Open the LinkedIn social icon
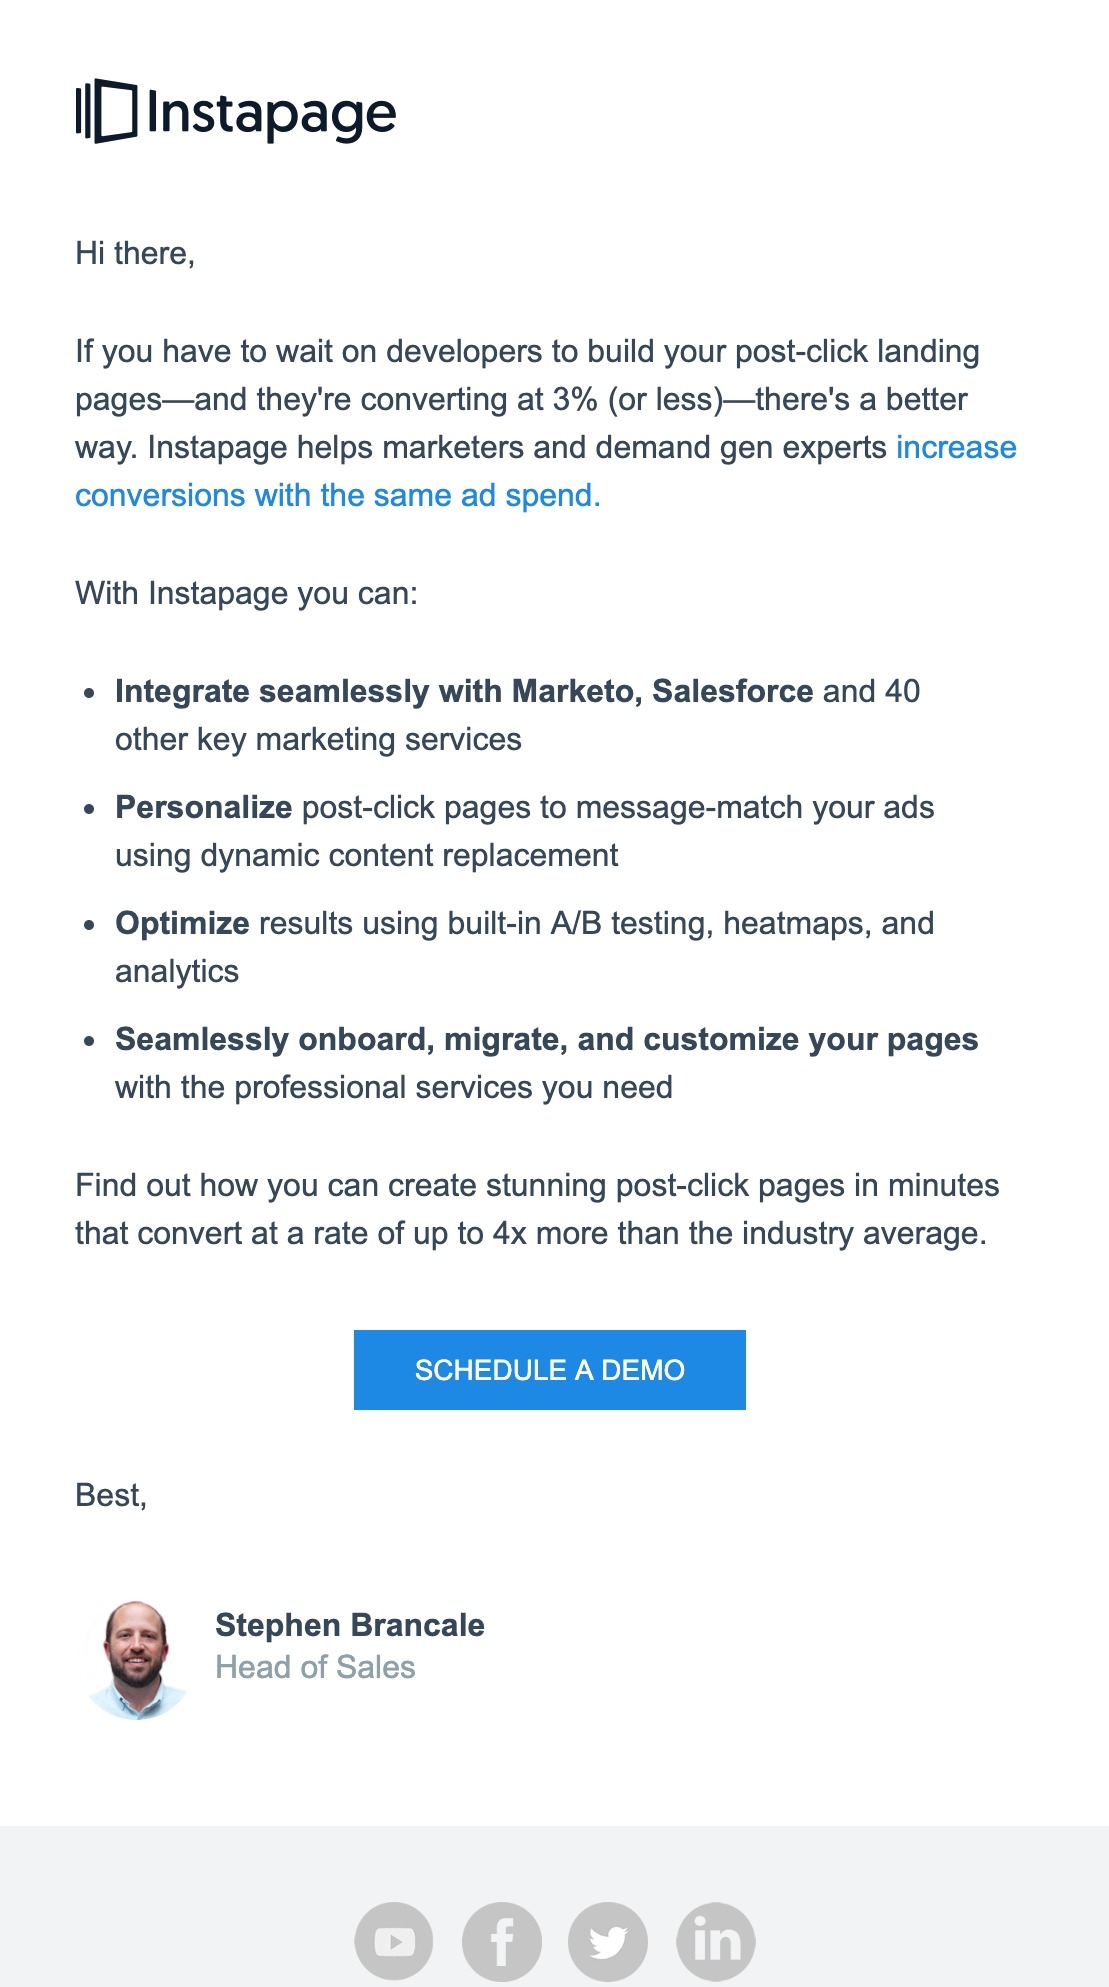The image size is (1109, 1987). click(716, 1941)
